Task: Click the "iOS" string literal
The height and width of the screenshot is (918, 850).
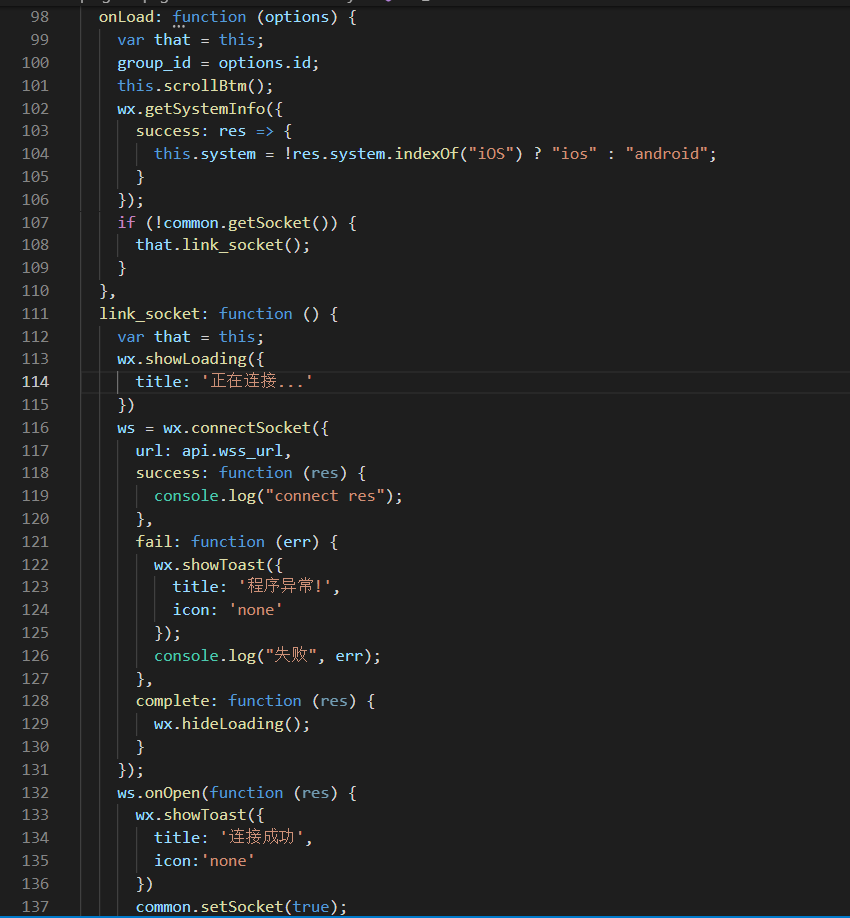Action: point(491,153)
